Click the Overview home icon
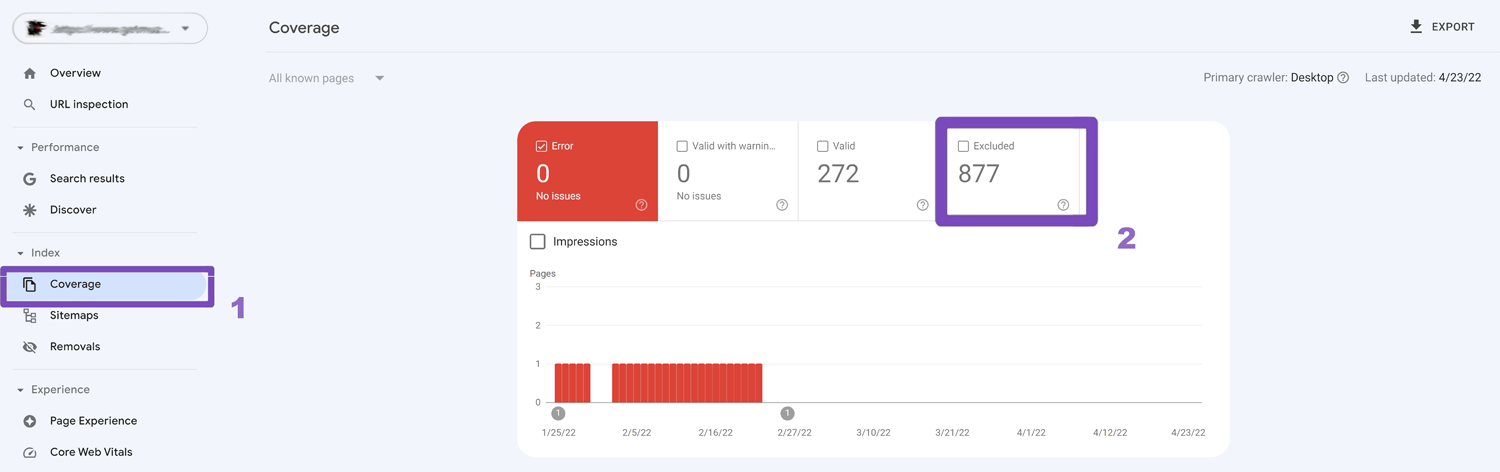The width and height of the screenshot is (1500, 472). coord(30,73)
